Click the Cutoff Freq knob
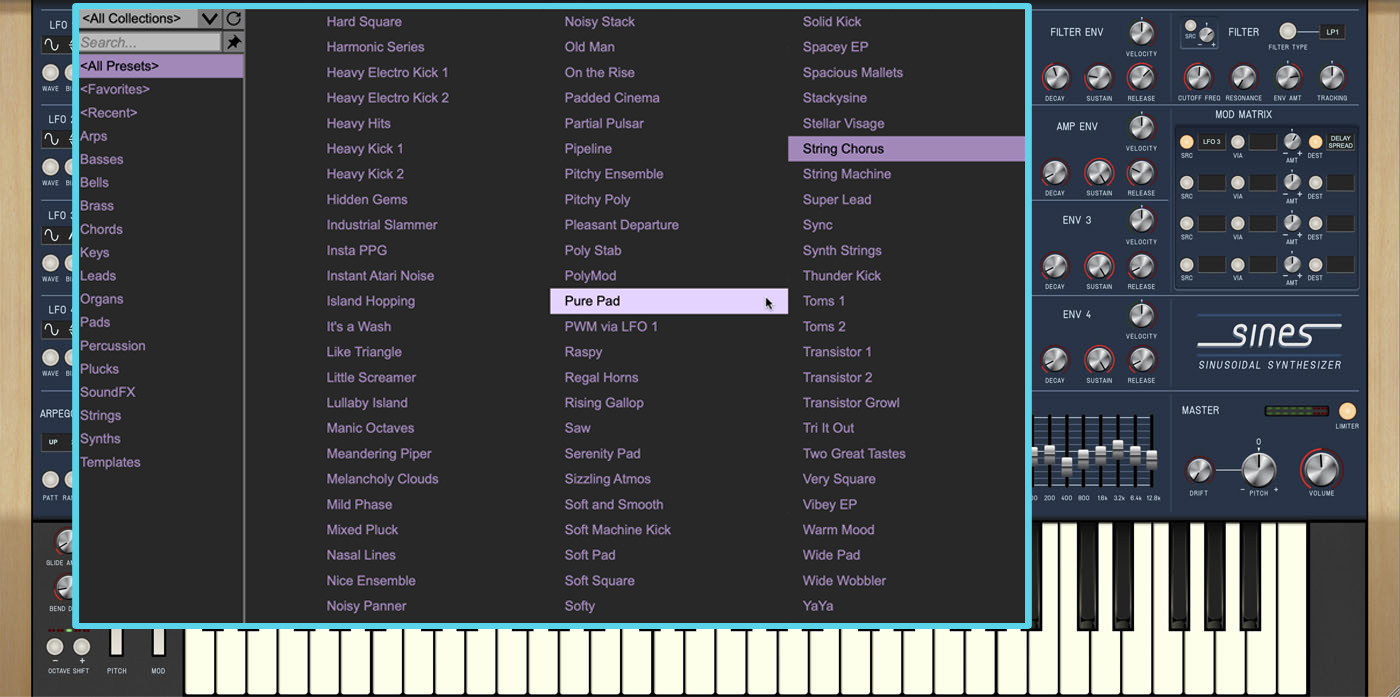This screenshot has width=1400, height=697. pos(1198,77)
